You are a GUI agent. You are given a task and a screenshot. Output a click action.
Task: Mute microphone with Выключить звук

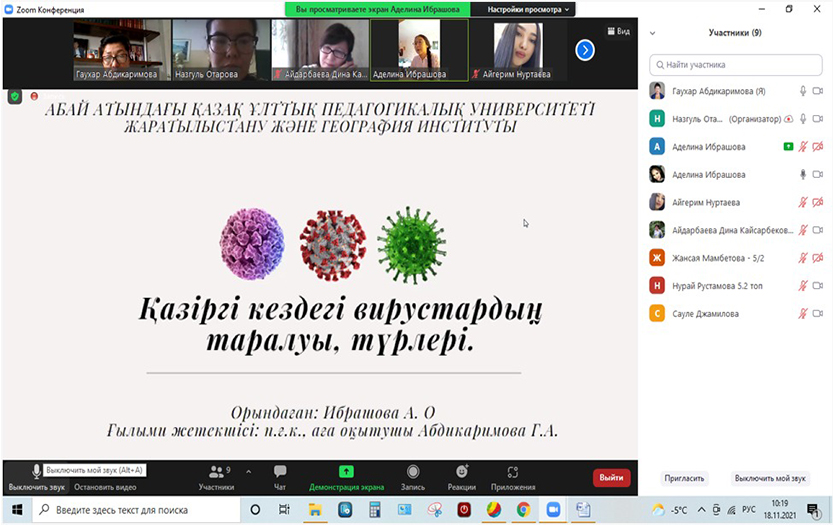(x=36, y=472)
